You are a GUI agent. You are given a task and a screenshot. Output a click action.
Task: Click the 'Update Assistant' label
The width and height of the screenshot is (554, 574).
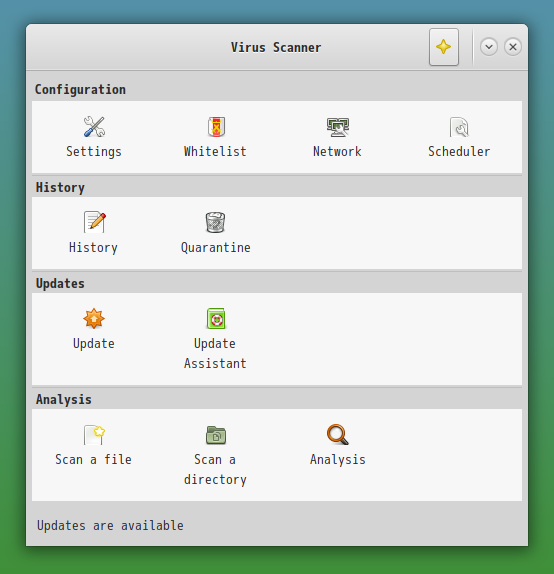point(215,353)
